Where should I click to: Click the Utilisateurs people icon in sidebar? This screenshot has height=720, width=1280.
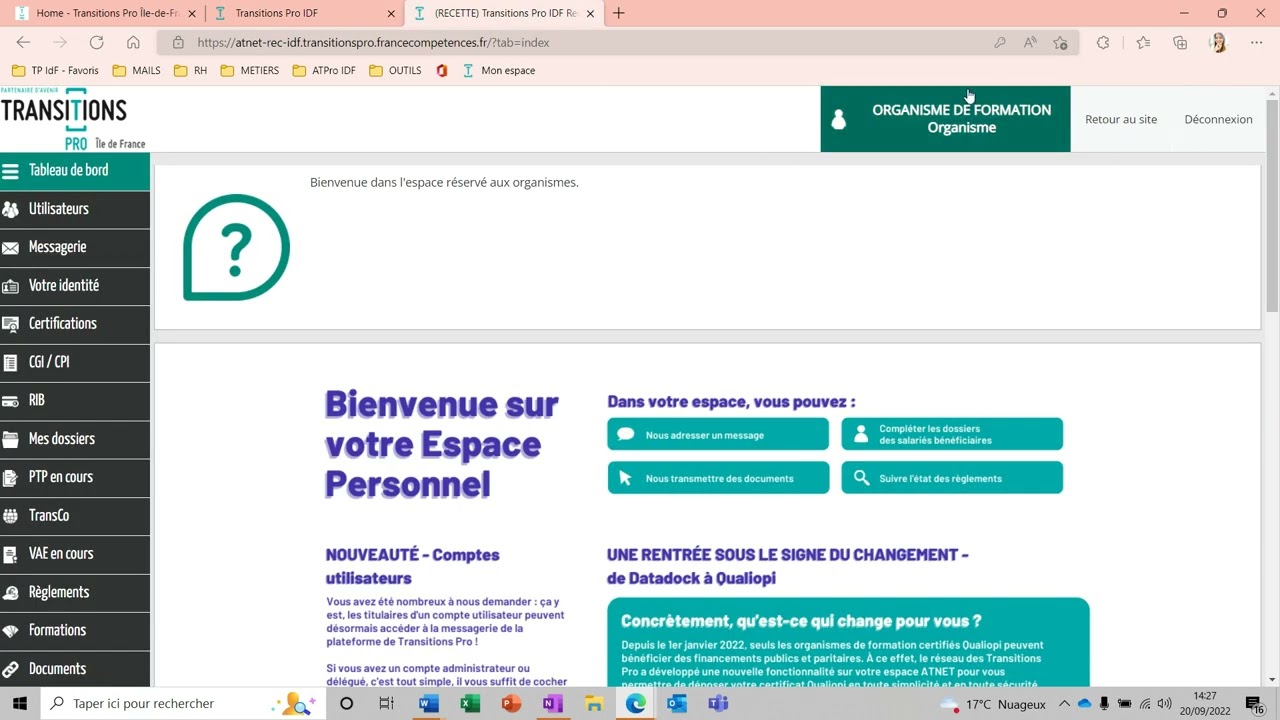tap(11, 209)
